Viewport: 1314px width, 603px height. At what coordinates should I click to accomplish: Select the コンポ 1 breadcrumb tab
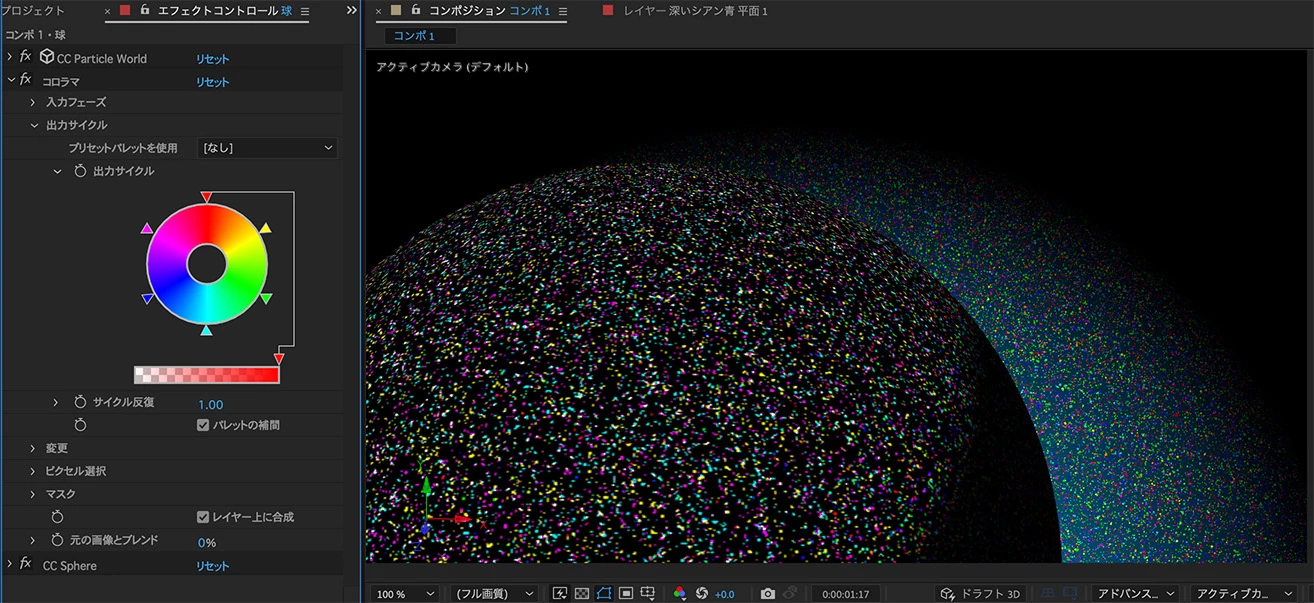coord(420,36)
